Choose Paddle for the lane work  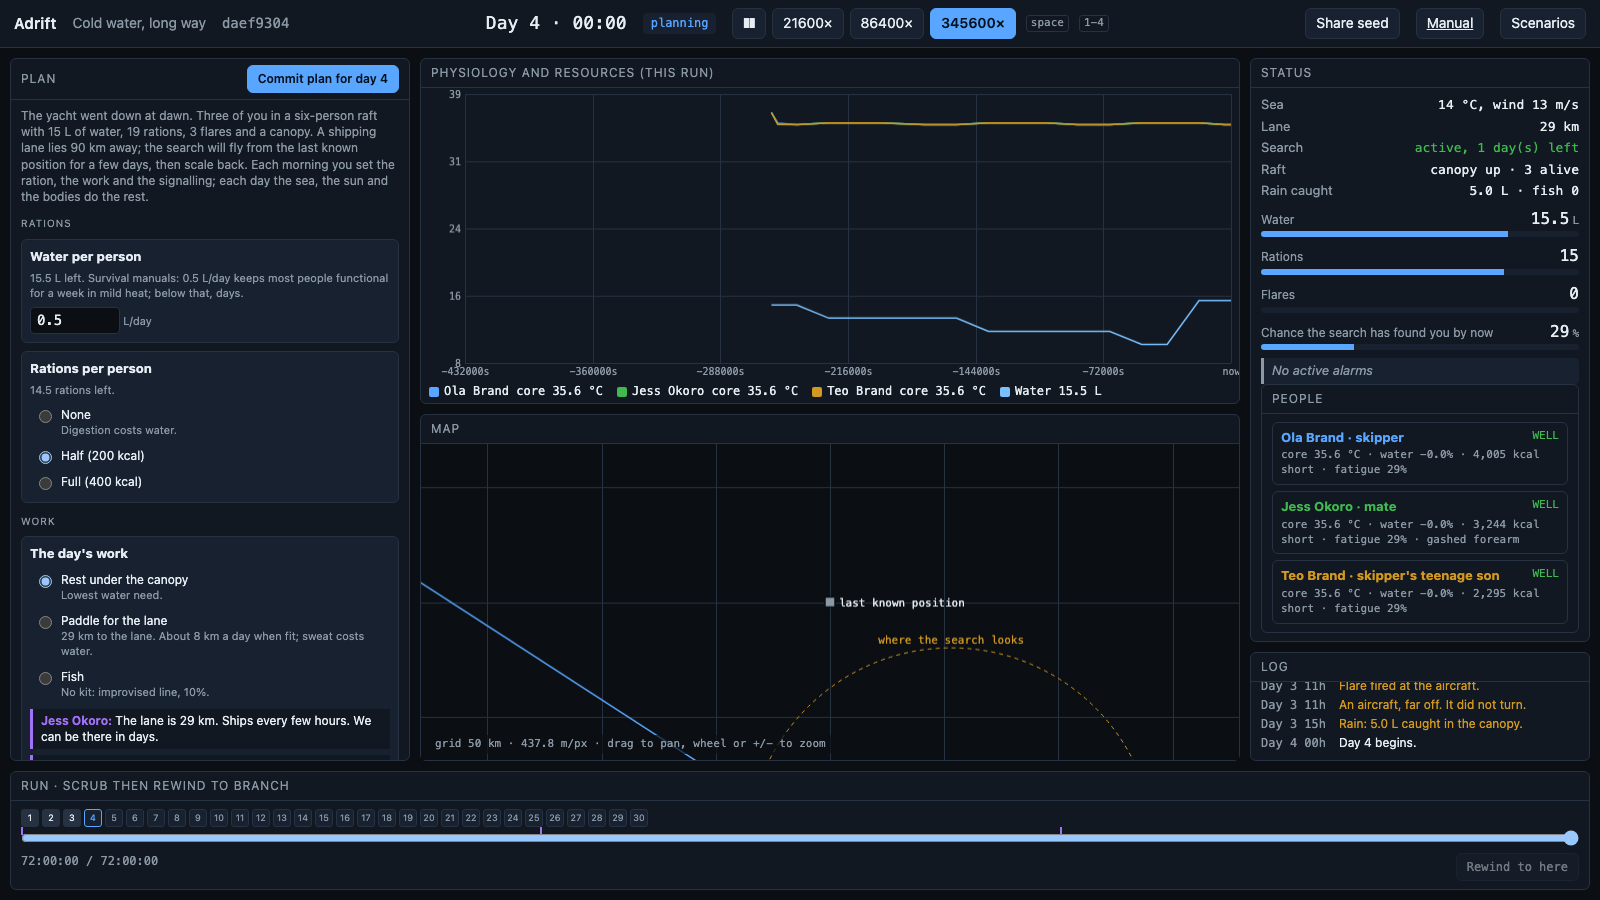(45, 622)
